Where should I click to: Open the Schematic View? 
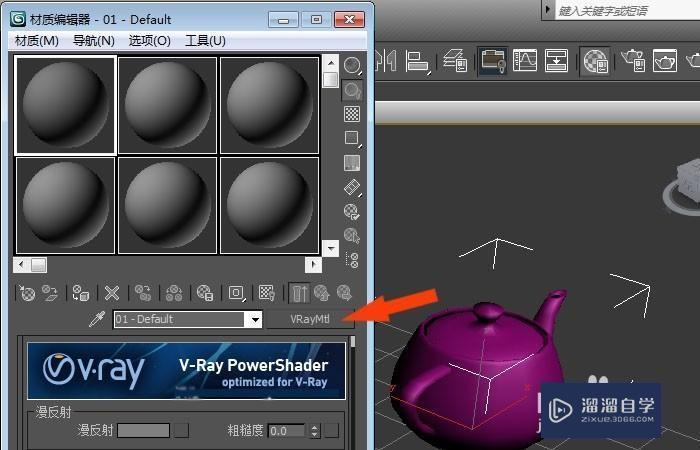(x=556, y=60)
